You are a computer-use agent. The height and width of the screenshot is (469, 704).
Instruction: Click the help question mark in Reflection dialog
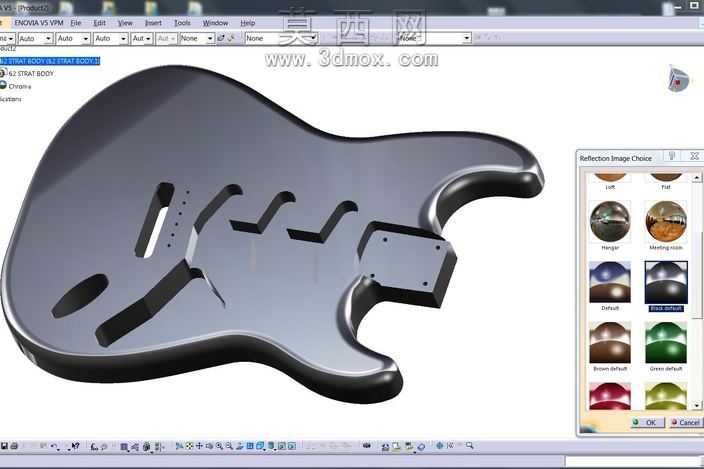click(672, 156)
